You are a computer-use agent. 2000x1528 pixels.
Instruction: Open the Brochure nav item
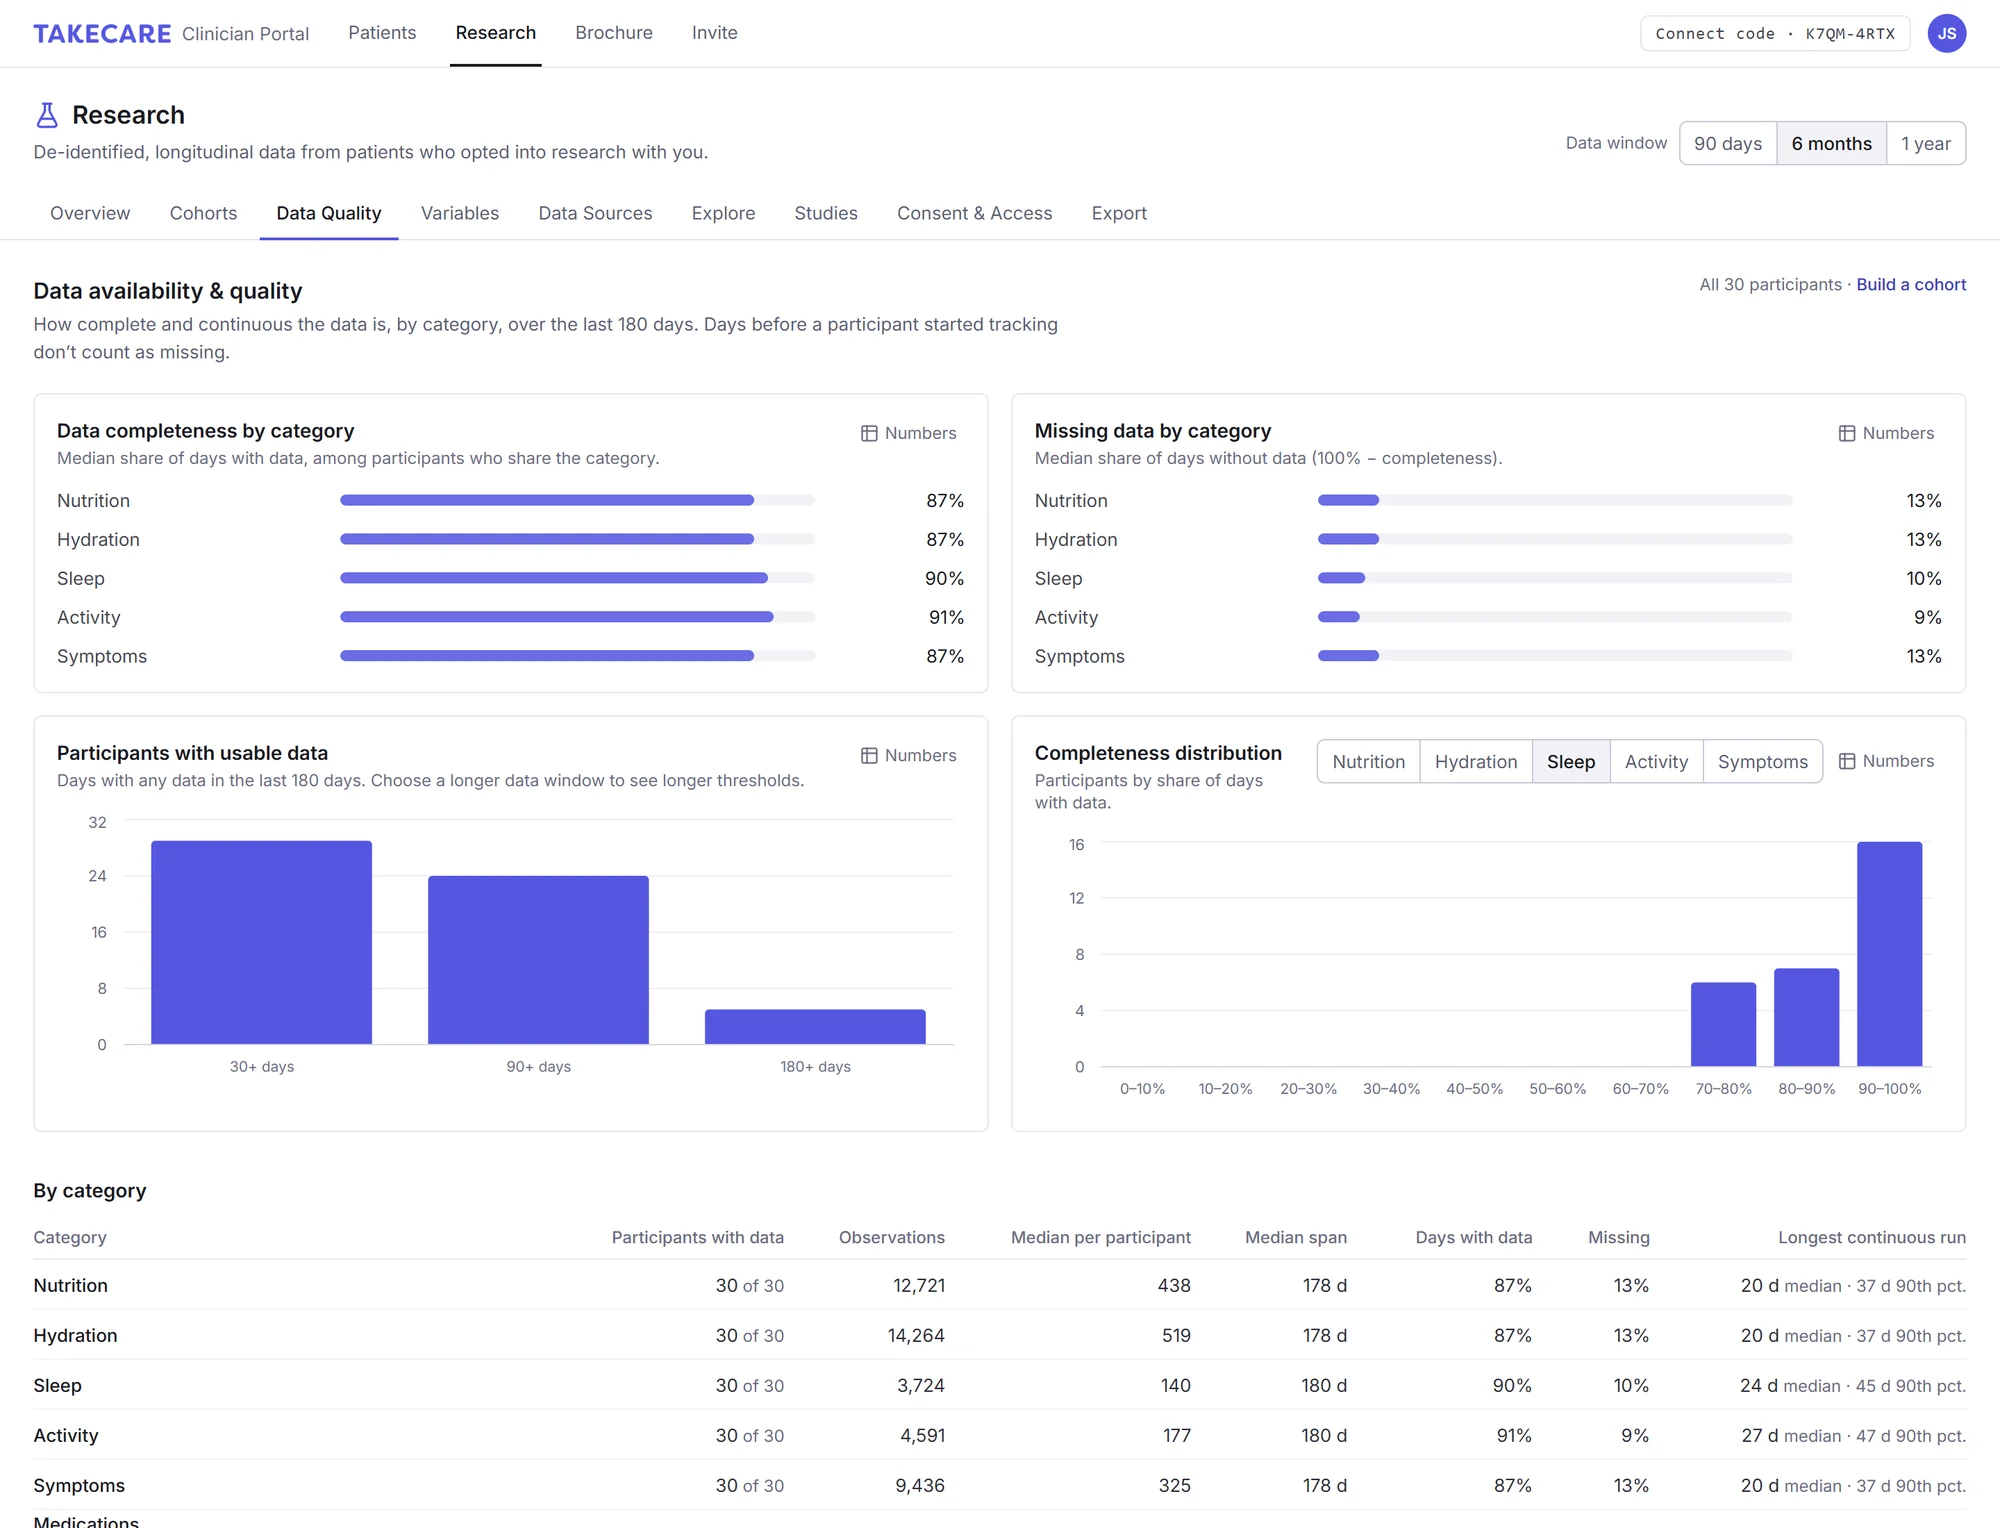pyautogui.click(x=614, y=33)
